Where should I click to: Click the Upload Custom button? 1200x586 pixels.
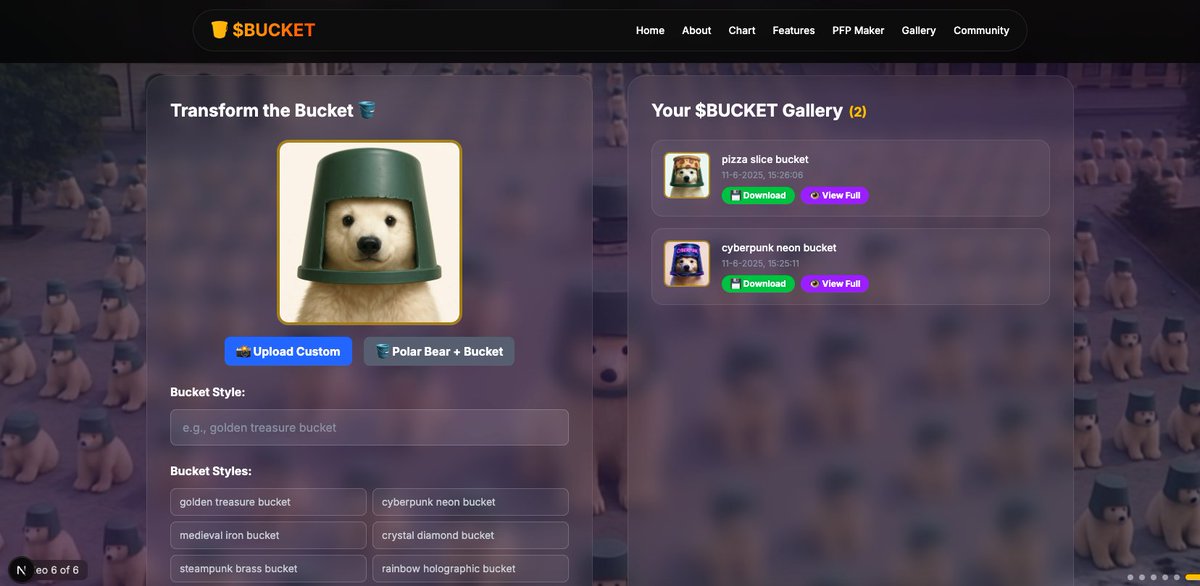pyautogui.click(x=288, y=351)
